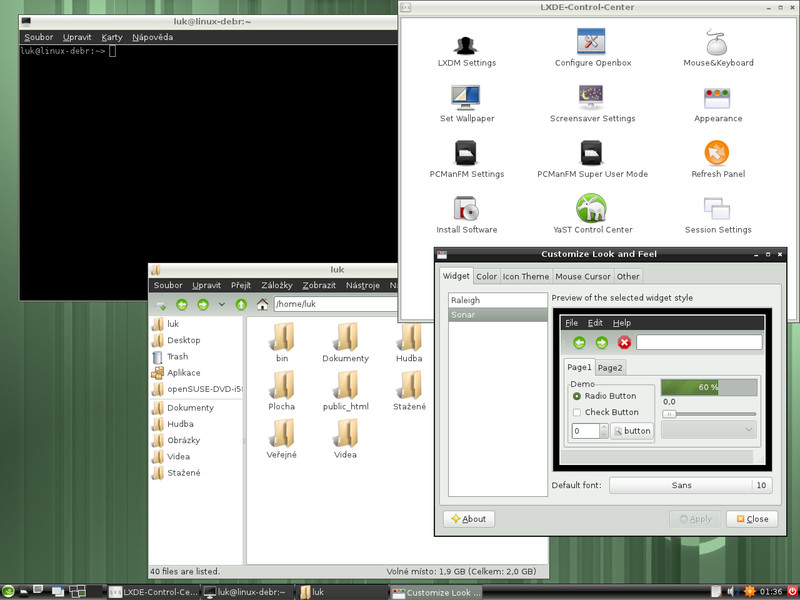Open the Default font selector showing Sans

(x=691, y=485)
